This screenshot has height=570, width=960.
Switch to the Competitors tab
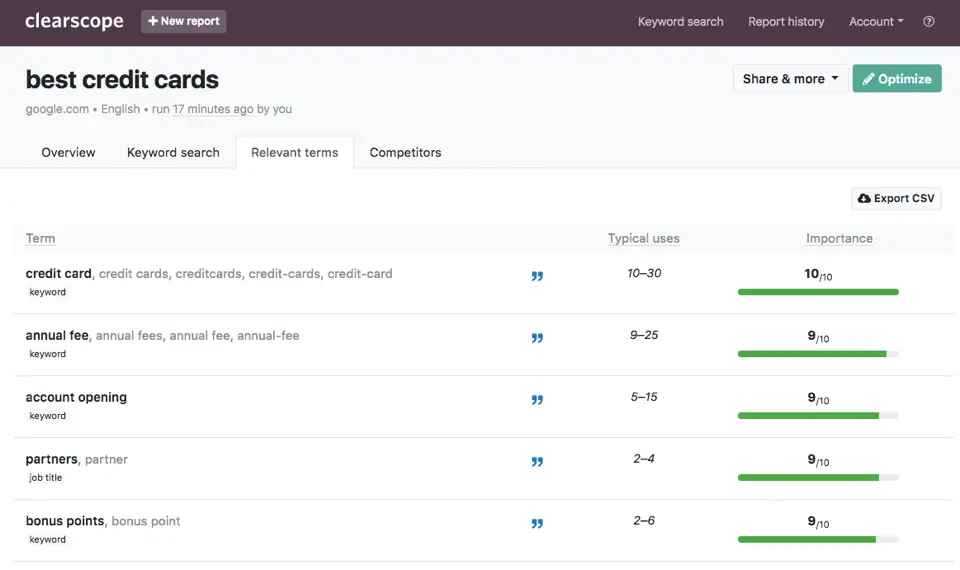pyautogui.click(x=405, y=152)
